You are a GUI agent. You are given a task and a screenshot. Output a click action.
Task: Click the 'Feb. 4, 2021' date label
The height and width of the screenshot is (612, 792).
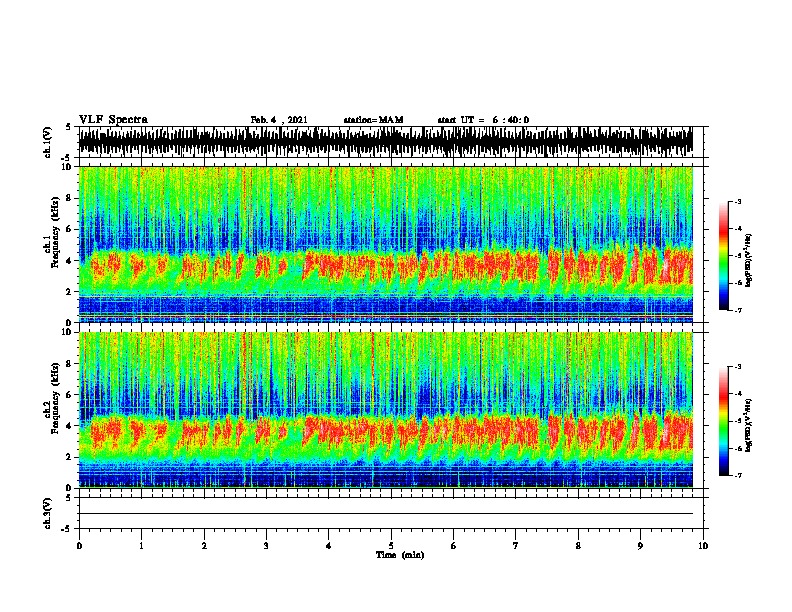click(x=279, y=120)
